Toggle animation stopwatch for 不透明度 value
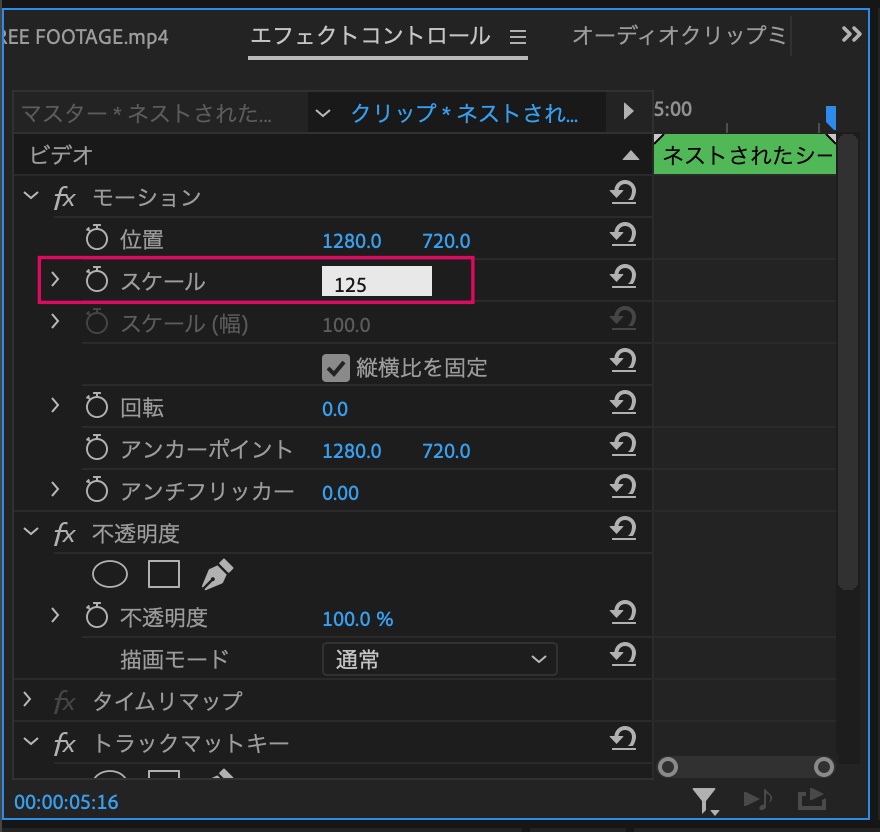Image resolution: width=880 pixels, height=832 pixels. [97, 615]
